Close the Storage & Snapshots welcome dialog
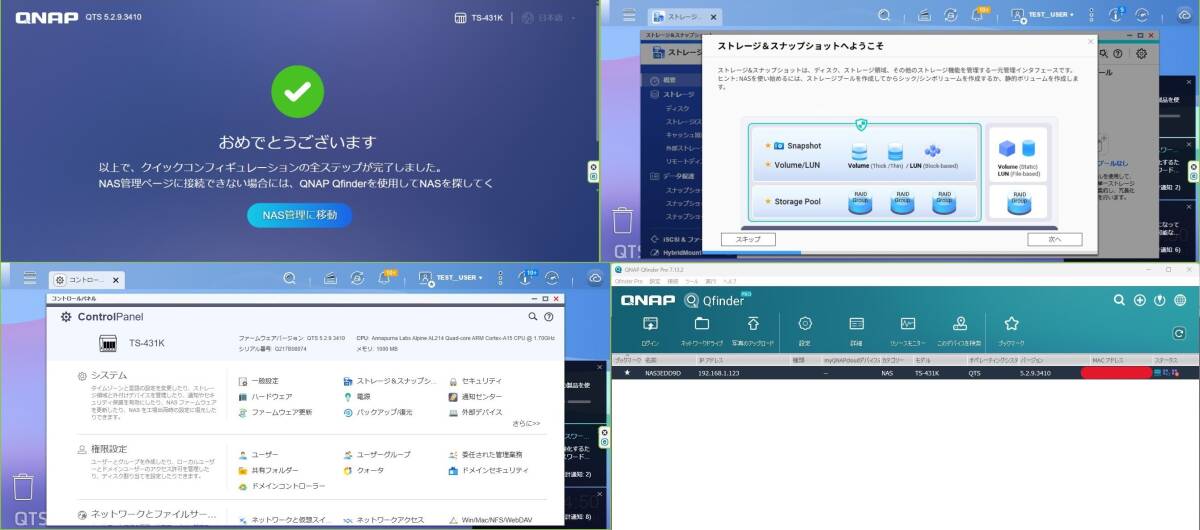 [1089, 41]
